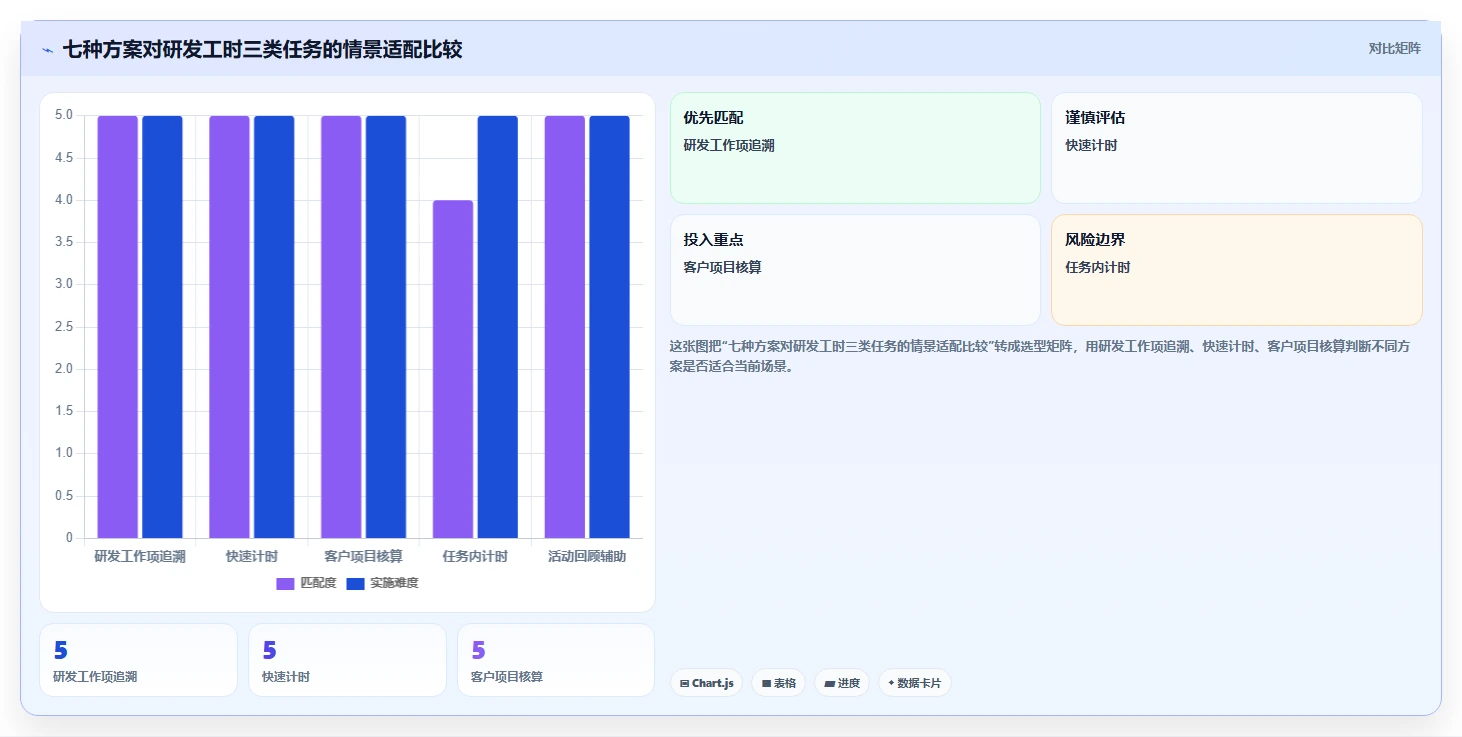1462x737 pixels.
Task: Click the lightning icon beside the page title
Action: point(47,50)
